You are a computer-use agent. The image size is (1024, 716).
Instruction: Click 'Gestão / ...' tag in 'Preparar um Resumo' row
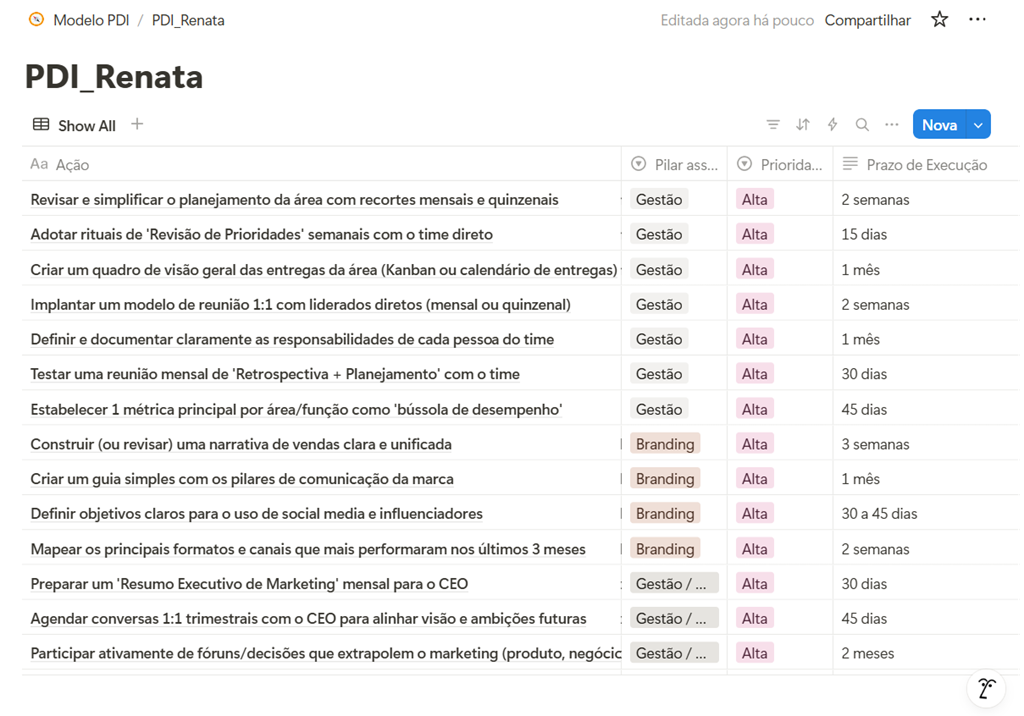coord(674,583)
